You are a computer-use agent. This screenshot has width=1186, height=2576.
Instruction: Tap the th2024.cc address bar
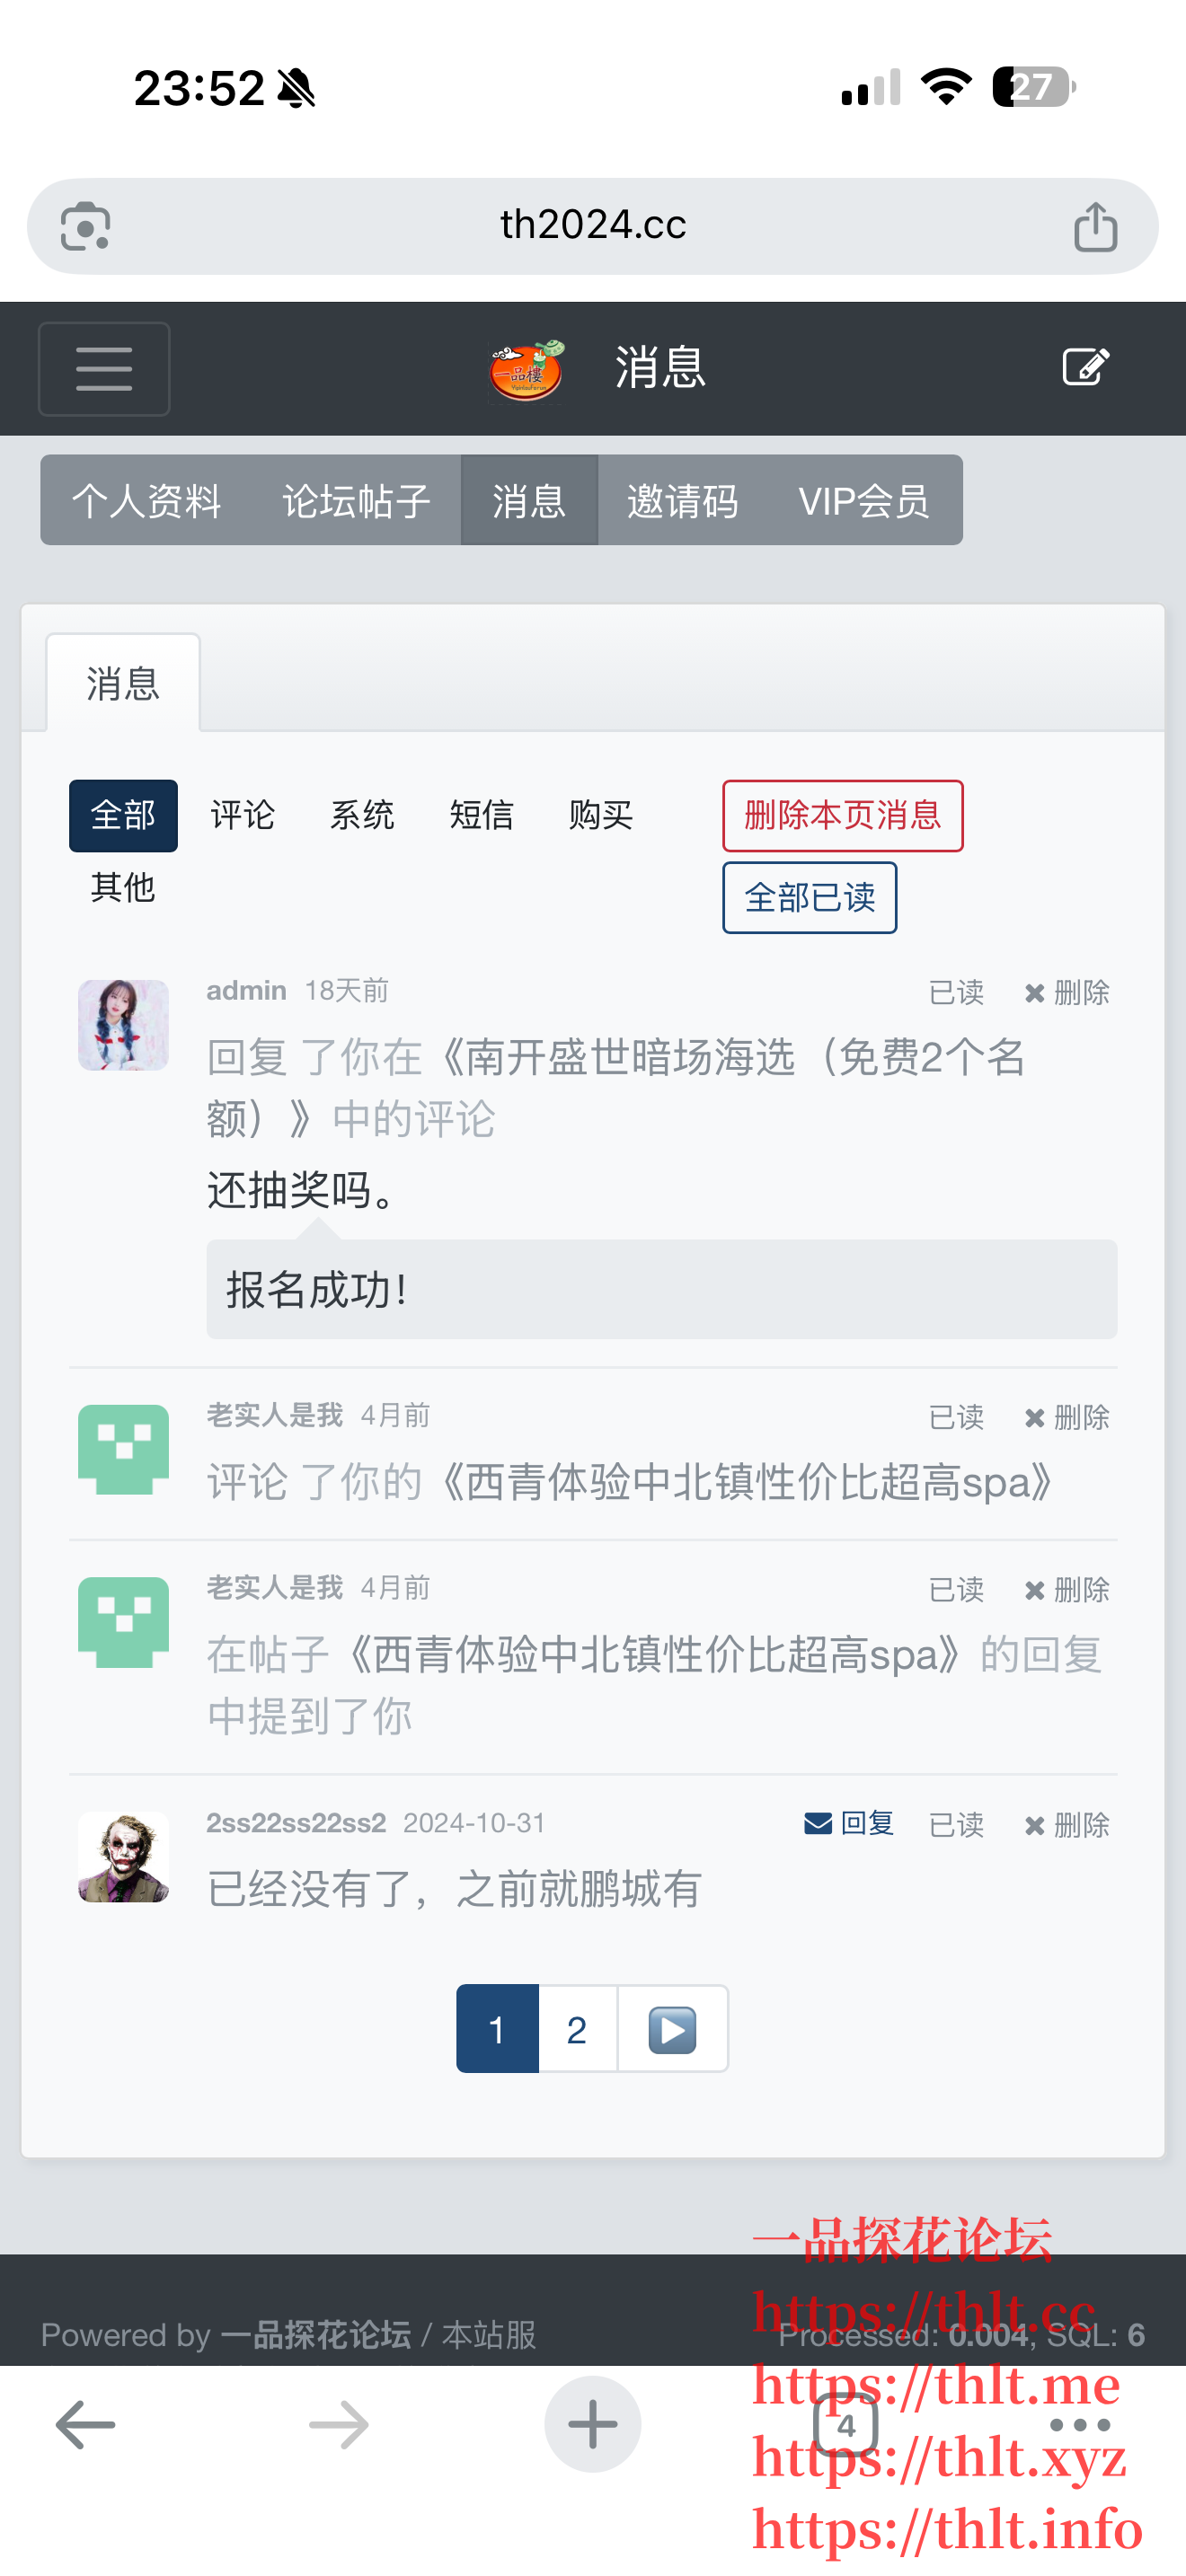[x=593, y=226]
